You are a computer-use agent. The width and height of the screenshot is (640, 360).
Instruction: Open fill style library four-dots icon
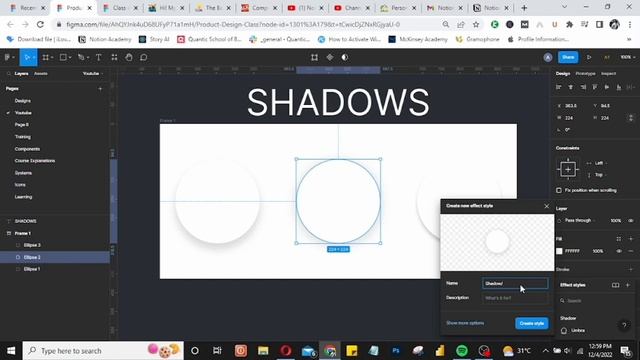(x=619, y=239)
